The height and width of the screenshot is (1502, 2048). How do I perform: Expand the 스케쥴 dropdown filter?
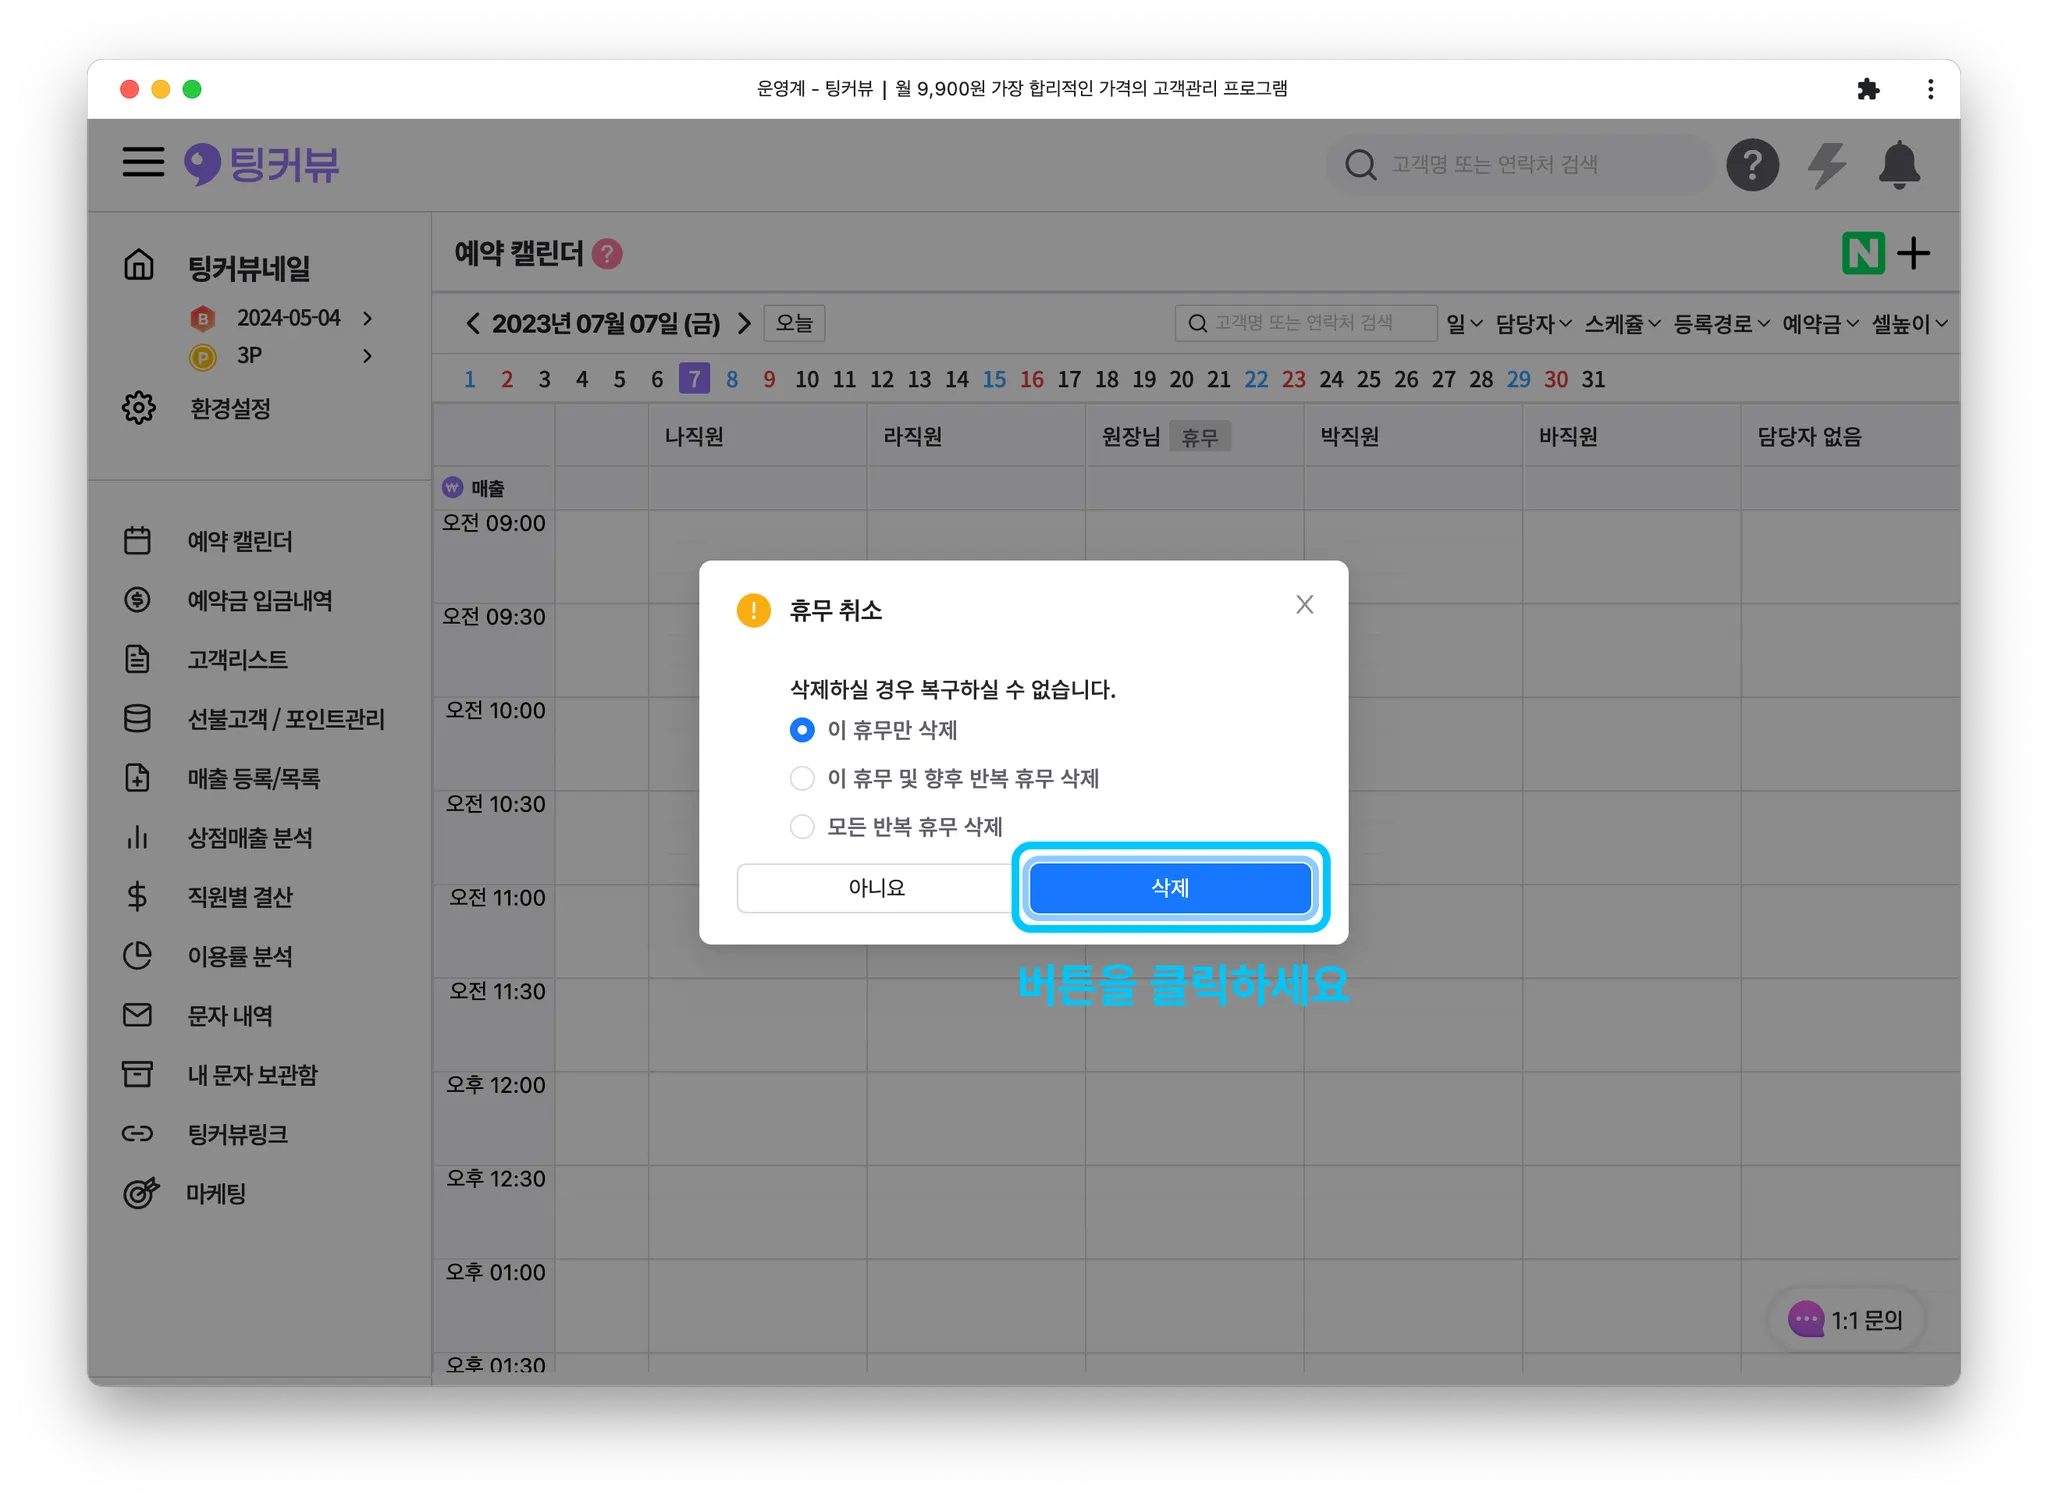tap(1622, 324)
